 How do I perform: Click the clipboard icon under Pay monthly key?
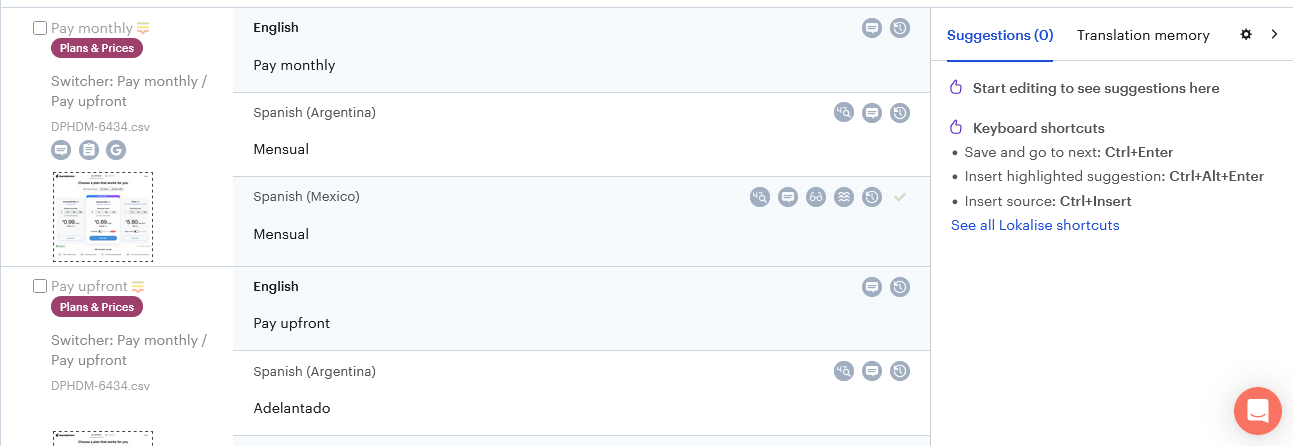pos(89,150)
